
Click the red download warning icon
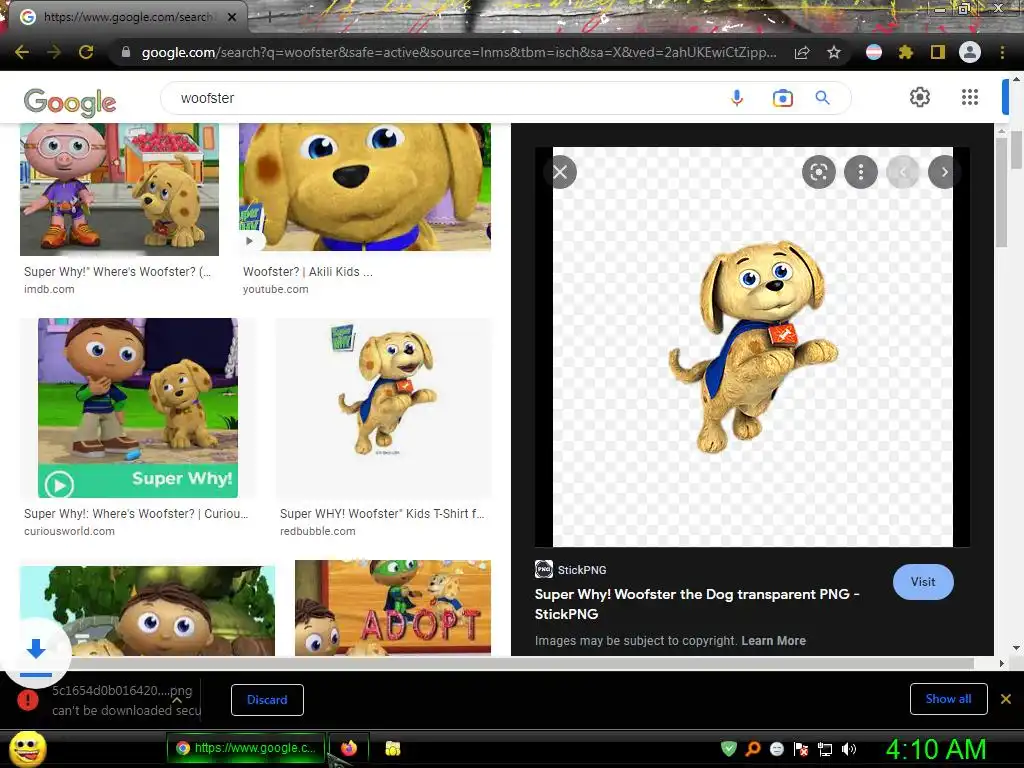(27, 700)
